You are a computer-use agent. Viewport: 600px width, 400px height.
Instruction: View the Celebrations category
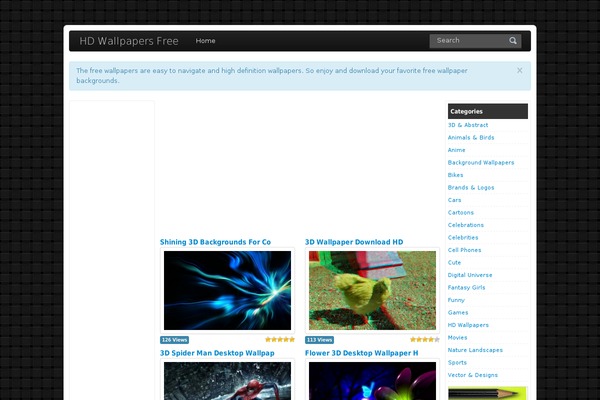pos(466,225)
